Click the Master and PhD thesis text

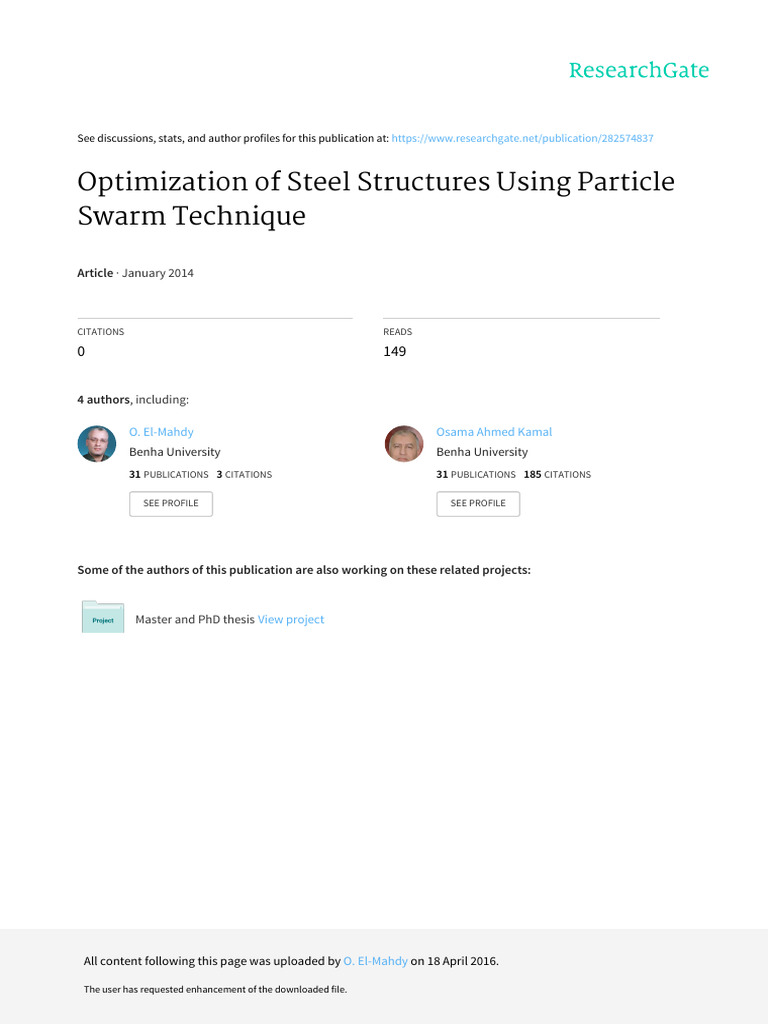click(195, 619)
